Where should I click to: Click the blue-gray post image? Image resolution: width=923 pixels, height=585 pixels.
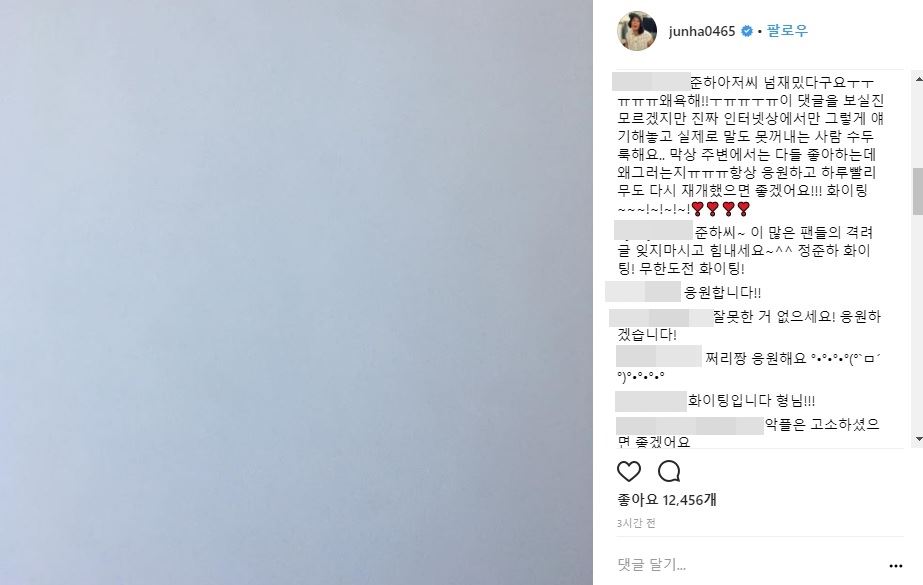coord(296,292)
